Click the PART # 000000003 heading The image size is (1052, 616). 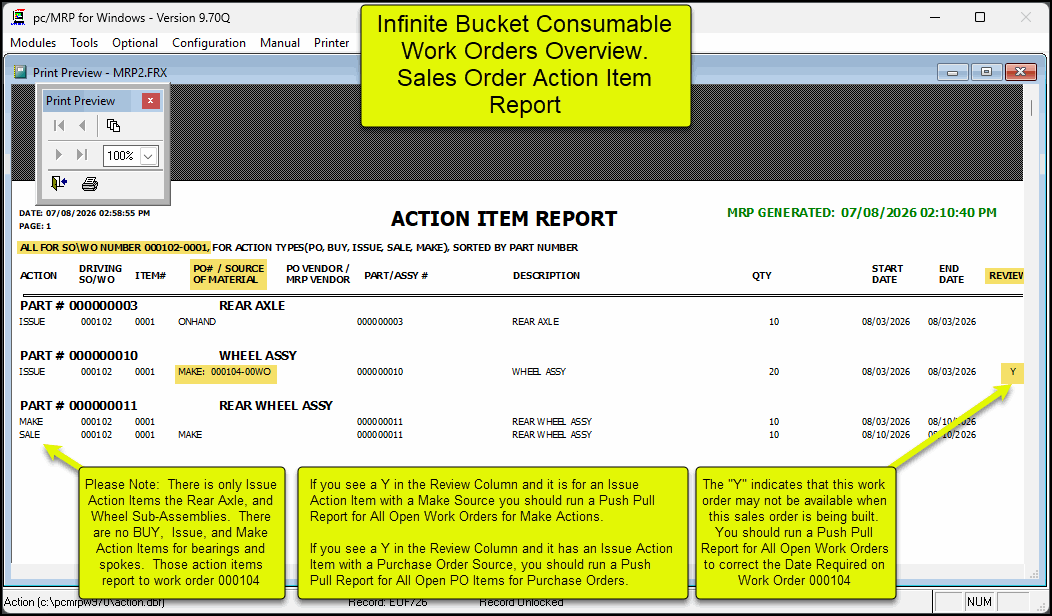(x=78, y=305)
